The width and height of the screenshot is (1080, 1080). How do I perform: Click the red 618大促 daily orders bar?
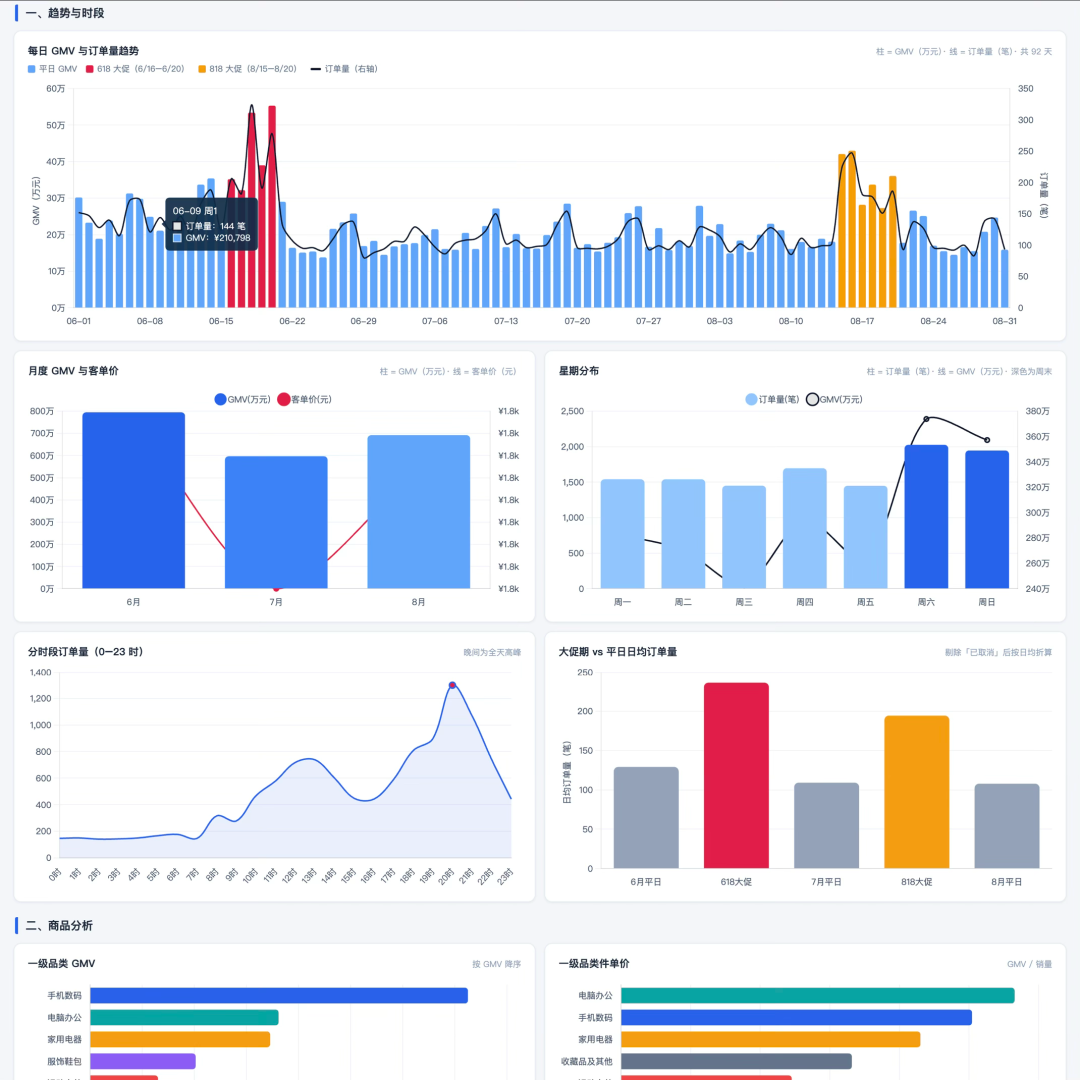pos(736,776)
